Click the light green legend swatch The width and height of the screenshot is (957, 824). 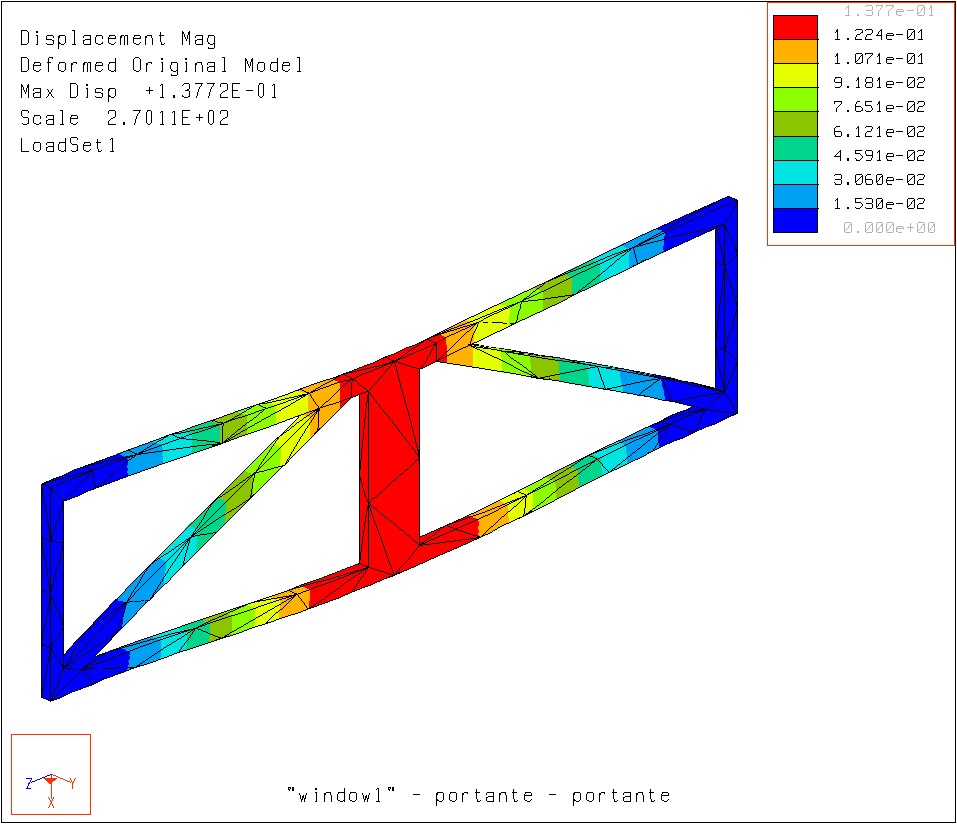tap(795, 100)
